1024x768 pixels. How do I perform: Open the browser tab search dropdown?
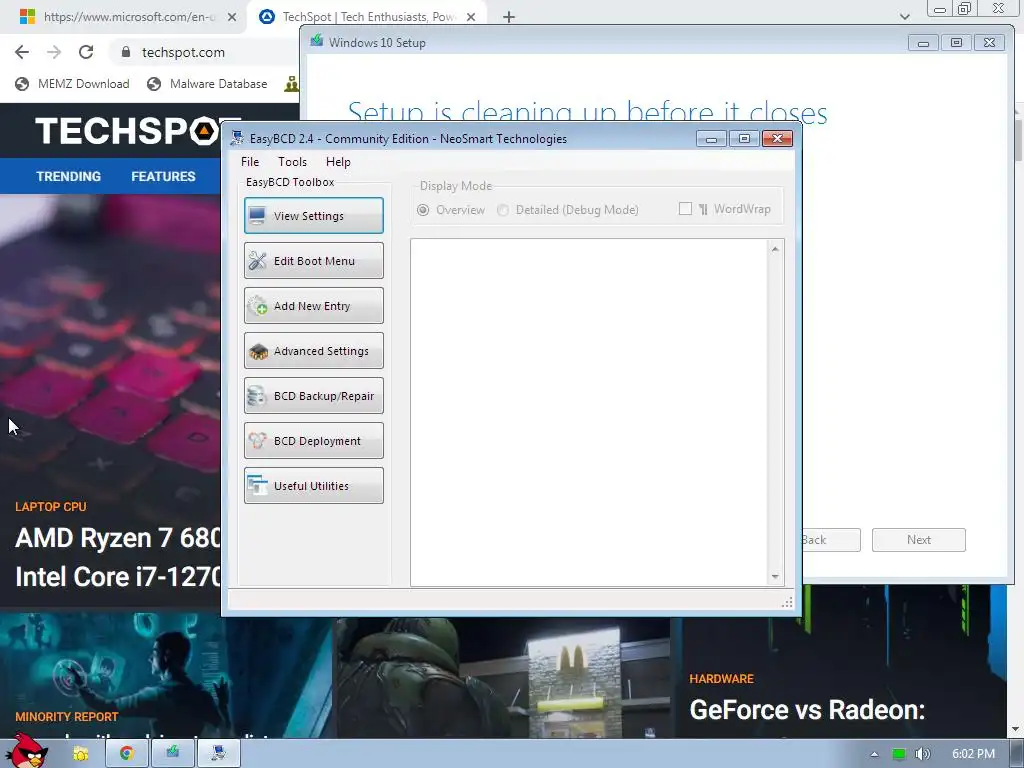pyautogui.click(x=904, y=17)
